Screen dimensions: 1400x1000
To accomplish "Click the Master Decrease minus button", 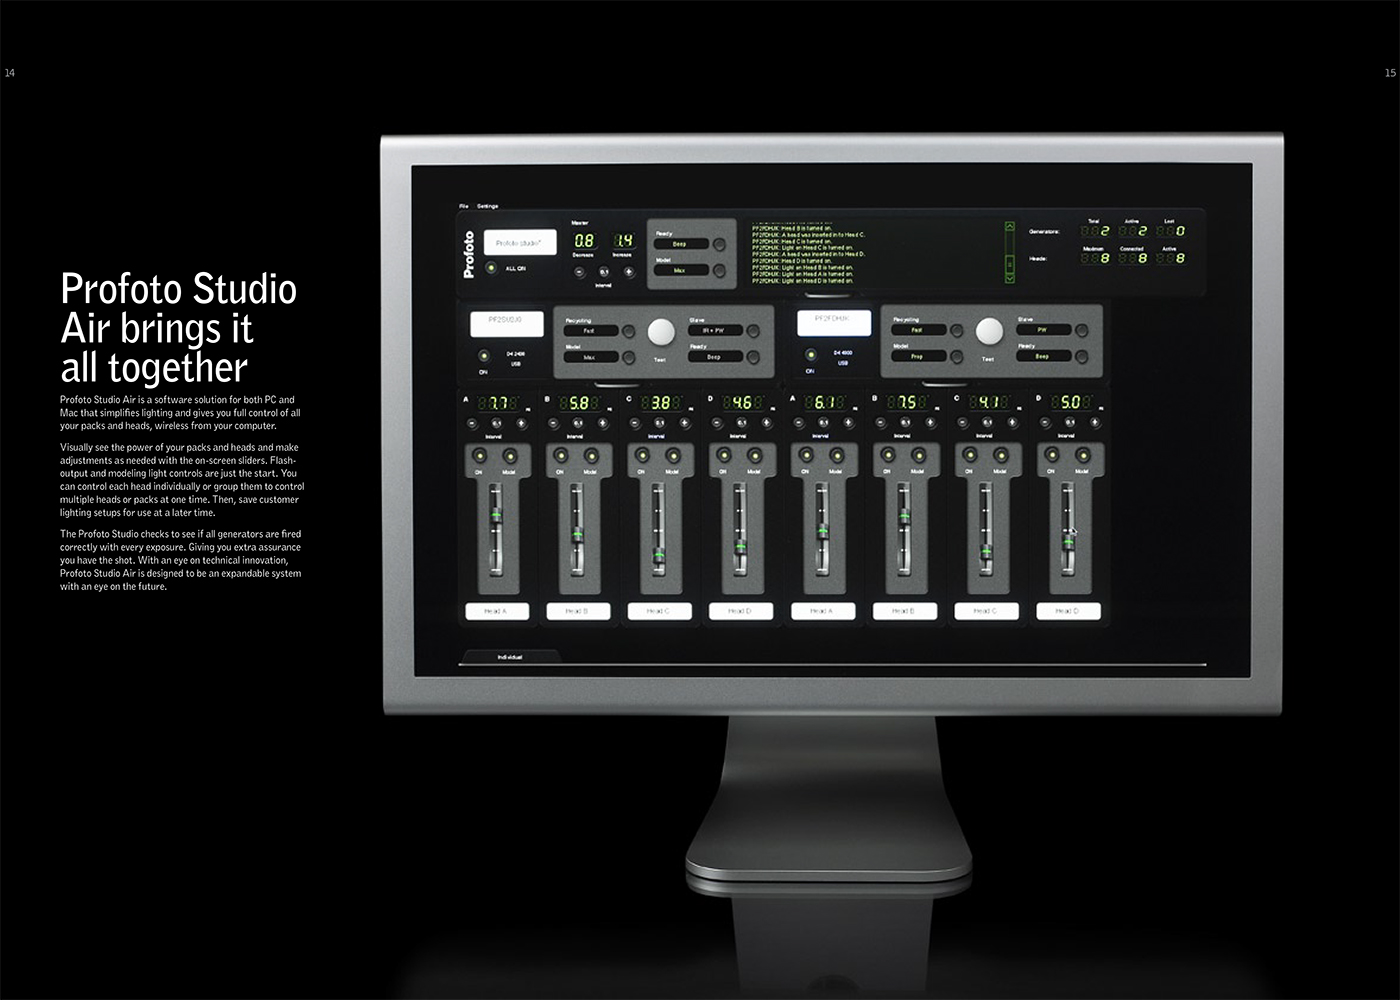I will pyautogui.click(x=579, y=271).
